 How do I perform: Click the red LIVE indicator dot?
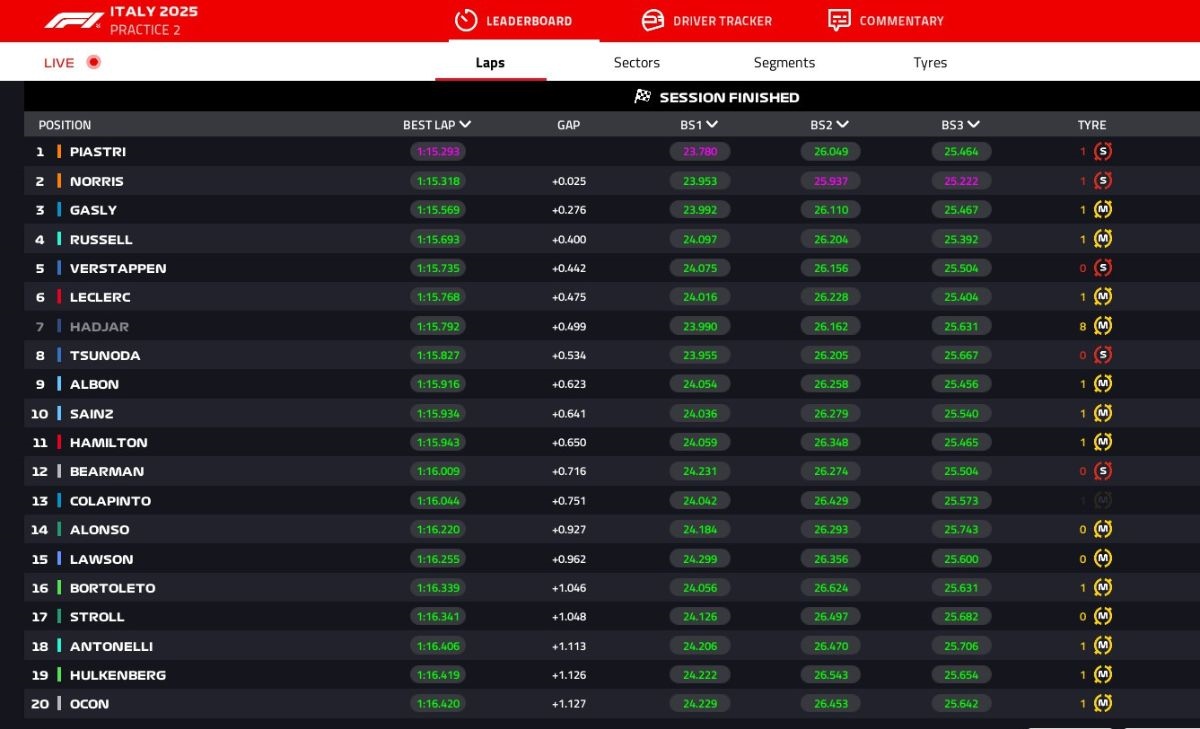point(94,62)
